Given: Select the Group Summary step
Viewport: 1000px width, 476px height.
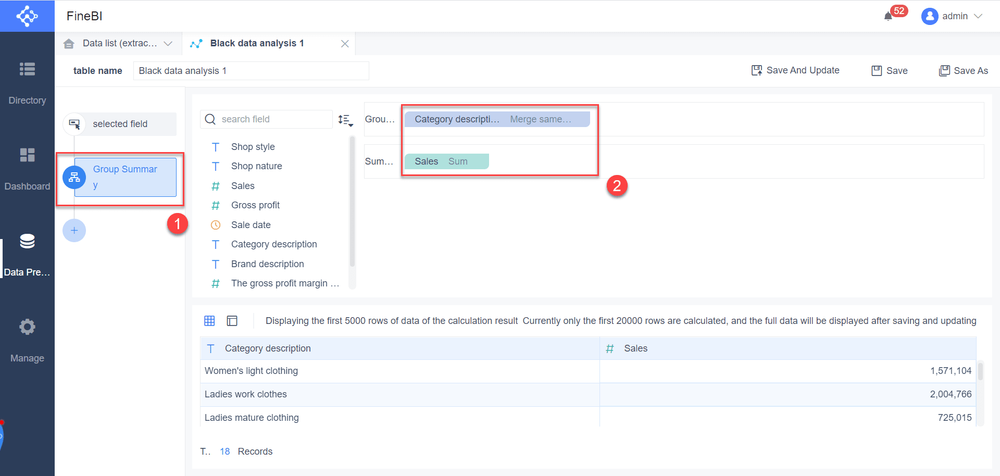Looking at the screenshot, I should [125, 177].
